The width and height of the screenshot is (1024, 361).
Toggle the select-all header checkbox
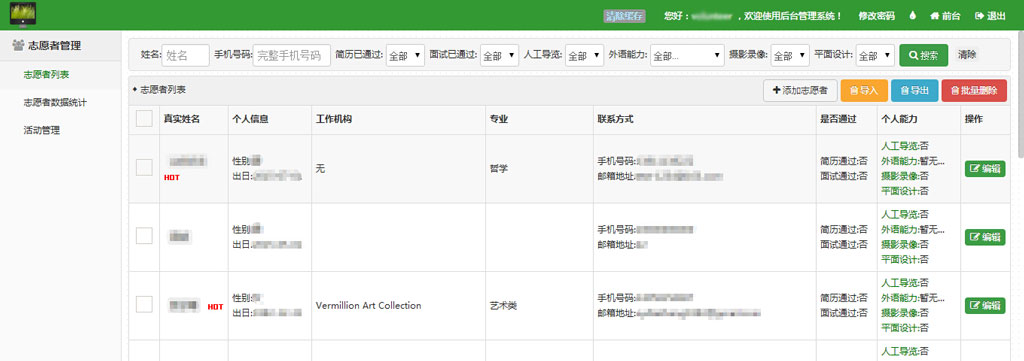coord(144,119)
